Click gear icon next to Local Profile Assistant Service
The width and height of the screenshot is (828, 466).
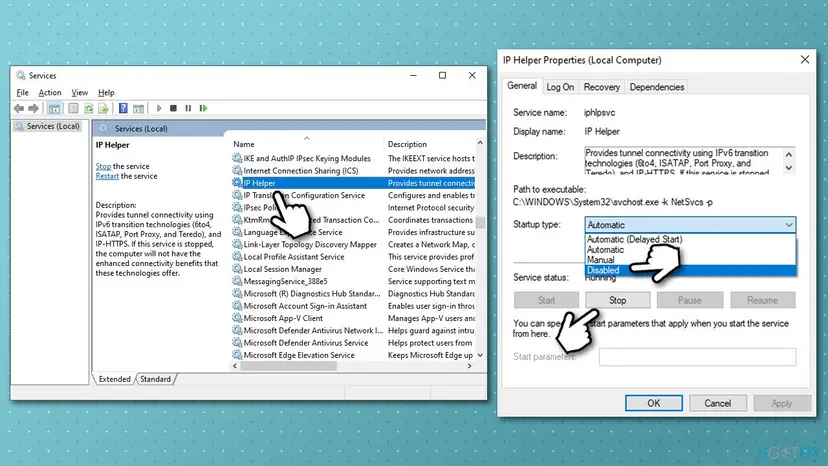[x=237, y=257]
